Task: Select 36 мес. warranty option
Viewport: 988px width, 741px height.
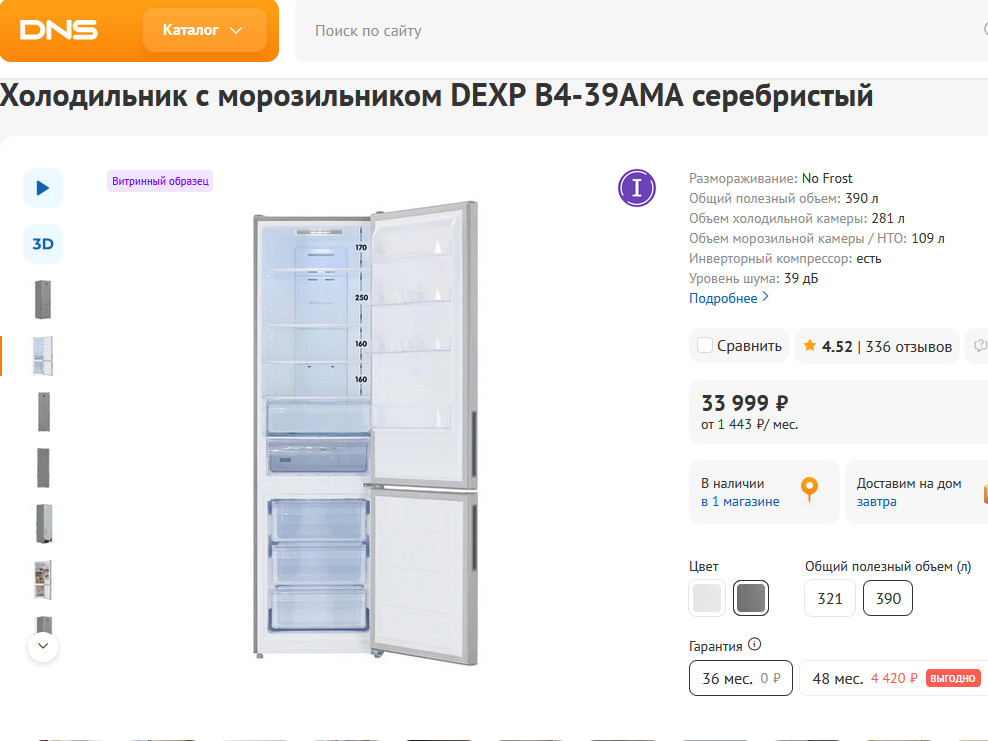Action: [x=740, y=678]
